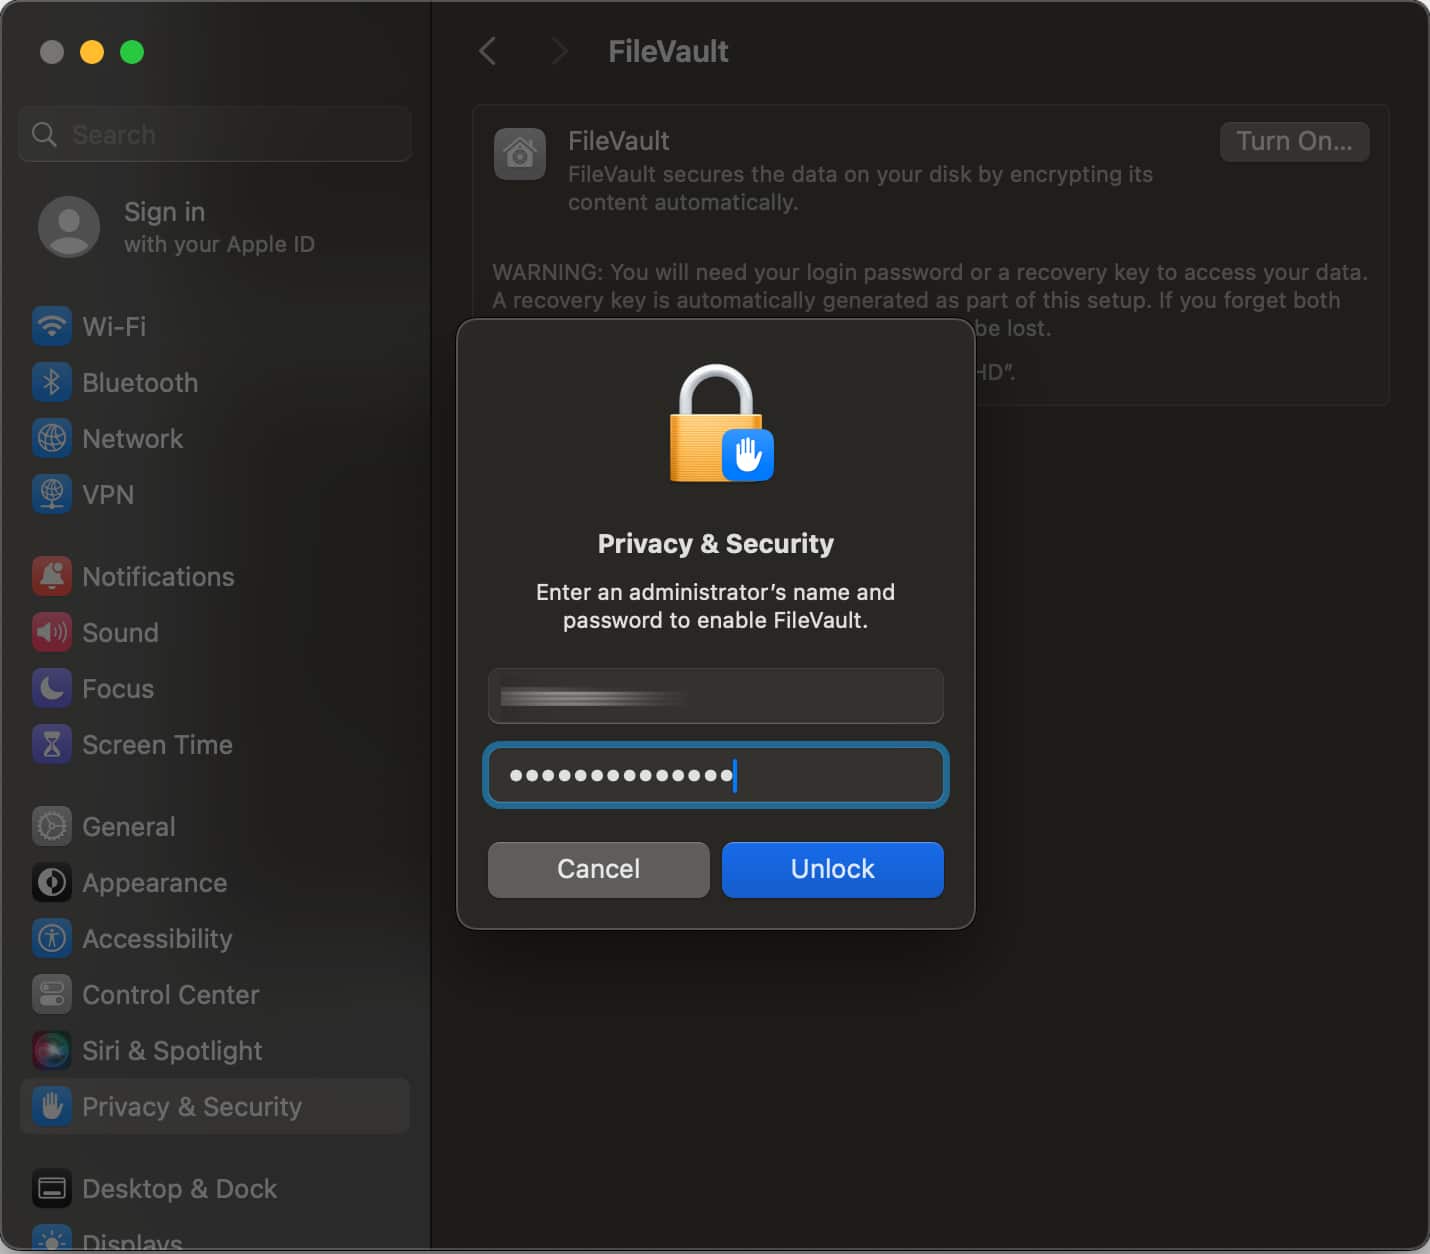The image size is (1430, 1254).
Task: Click the Desktop & Dock icon
Action: click(x=52, y=1188)
